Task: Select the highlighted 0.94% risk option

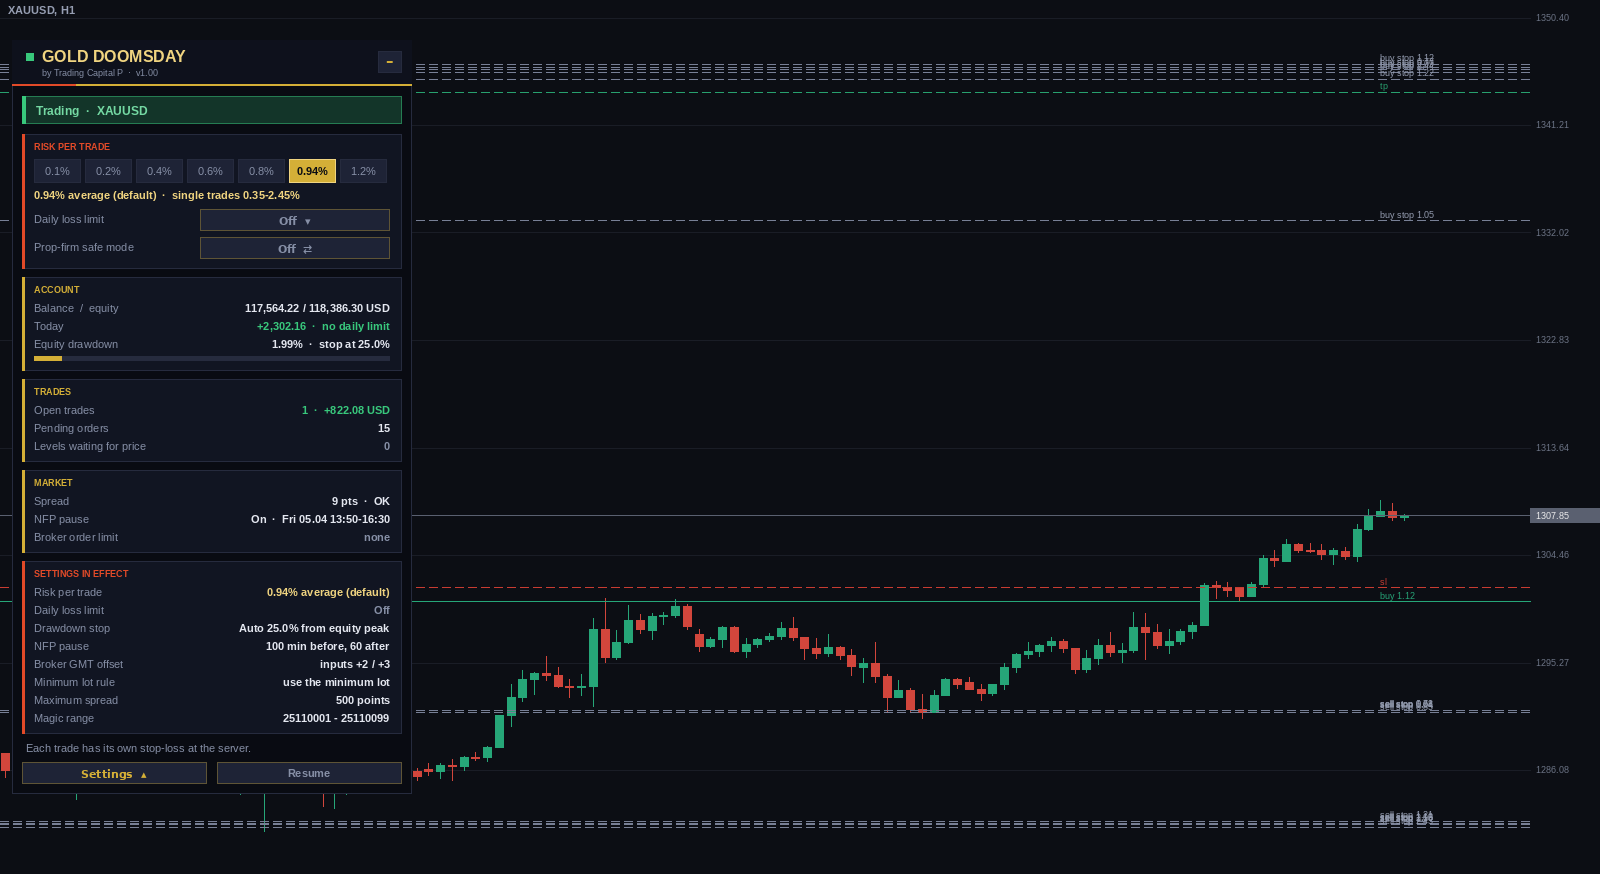Action: click(x=313, y=171)
